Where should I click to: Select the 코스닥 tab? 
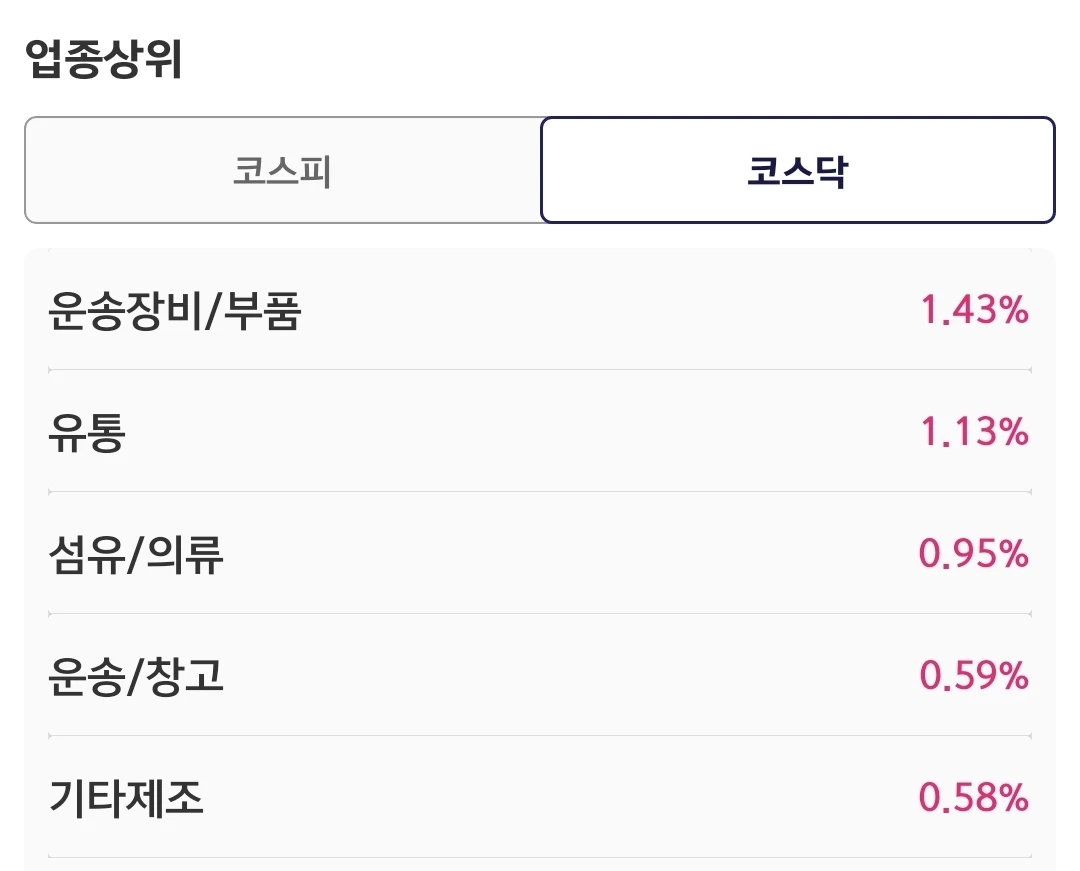[798, 170]
